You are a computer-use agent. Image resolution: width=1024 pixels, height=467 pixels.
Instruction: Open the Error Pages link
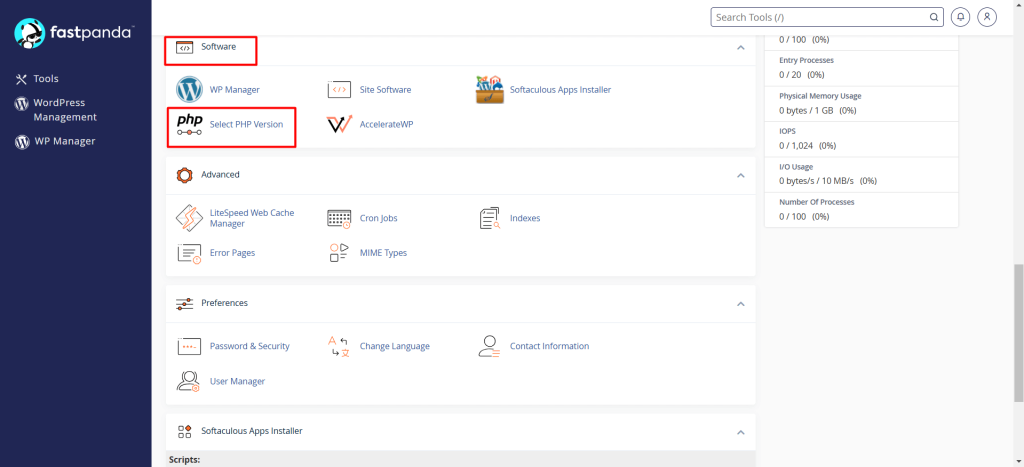click(x=232, y=253)
